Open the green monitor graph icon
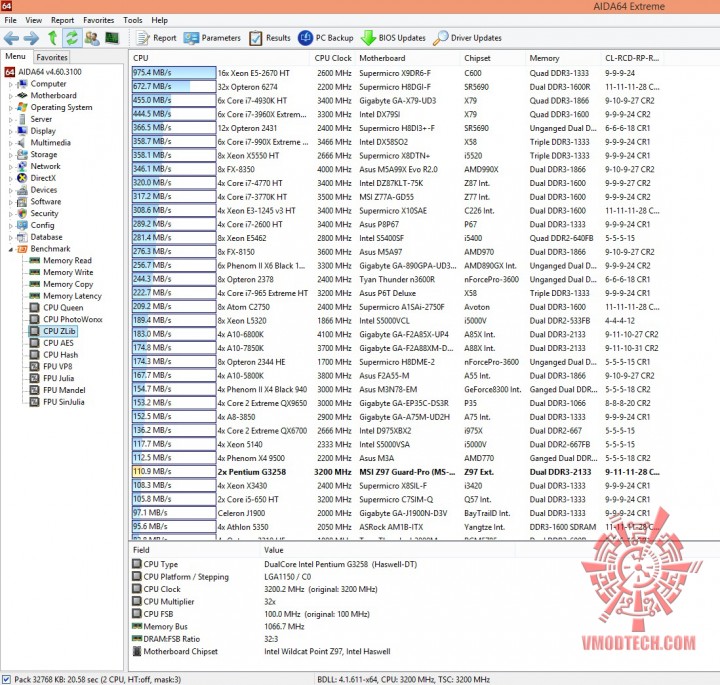 tap(112, 38)
